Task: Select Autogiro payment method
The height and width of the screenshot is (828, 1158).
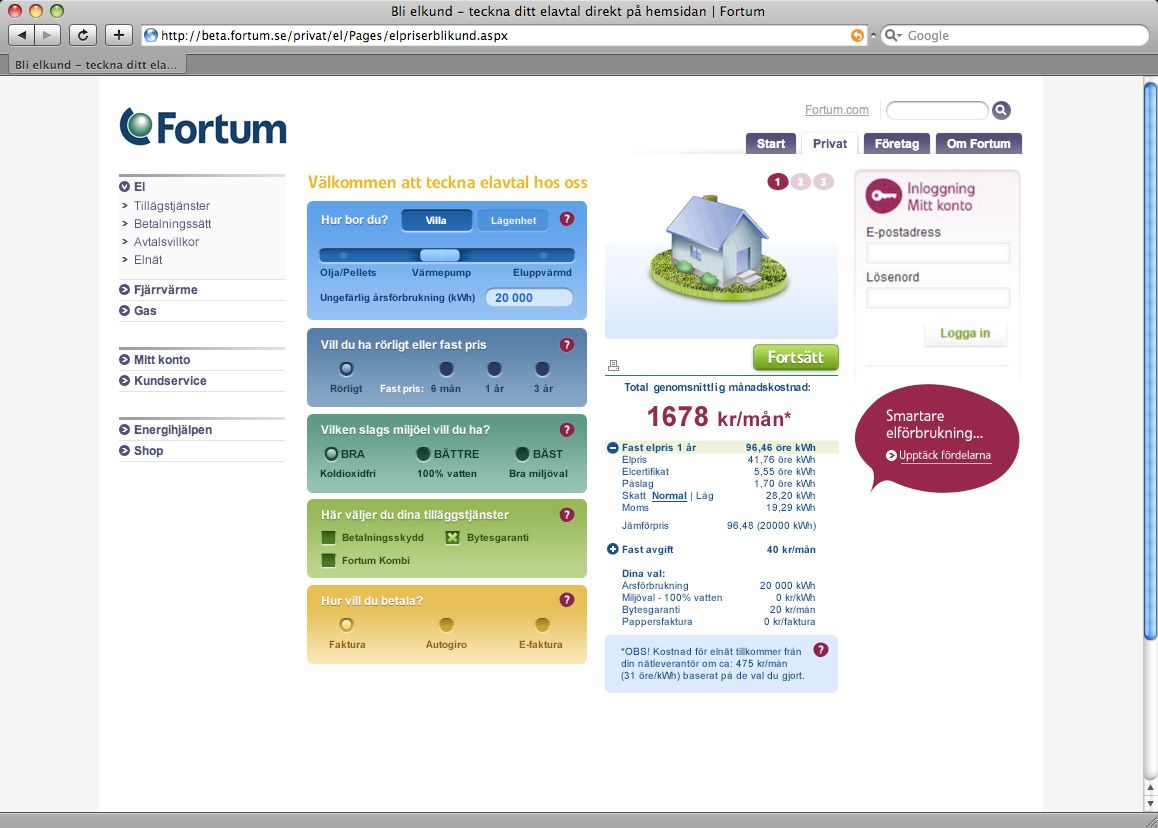Action: pos(446,625)
